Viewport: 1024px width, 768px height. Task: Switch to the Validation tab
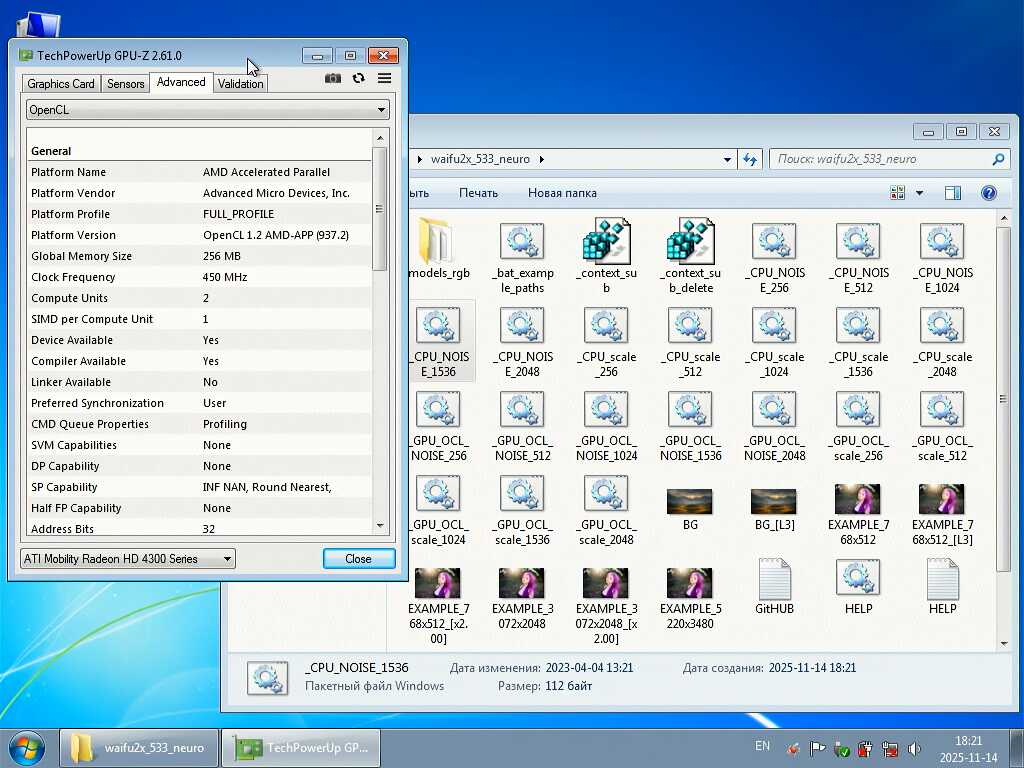tap(240, 84)
